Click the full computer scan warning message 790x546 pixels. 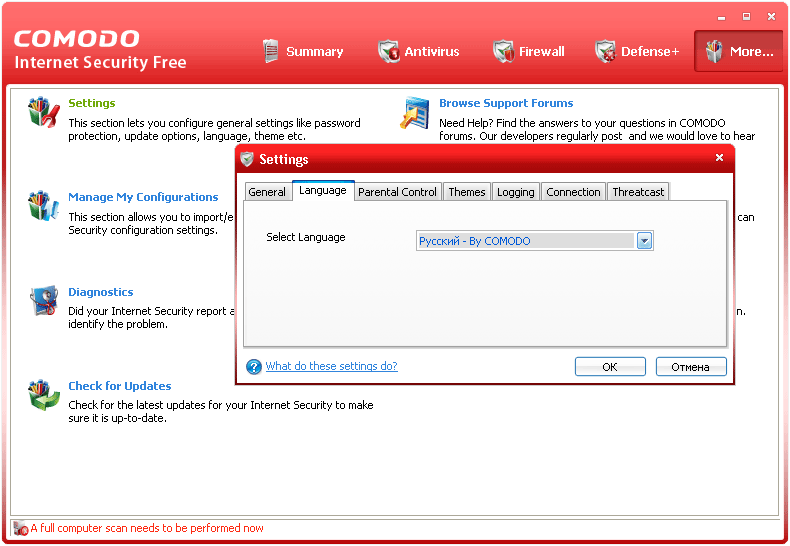click(147, 528)
